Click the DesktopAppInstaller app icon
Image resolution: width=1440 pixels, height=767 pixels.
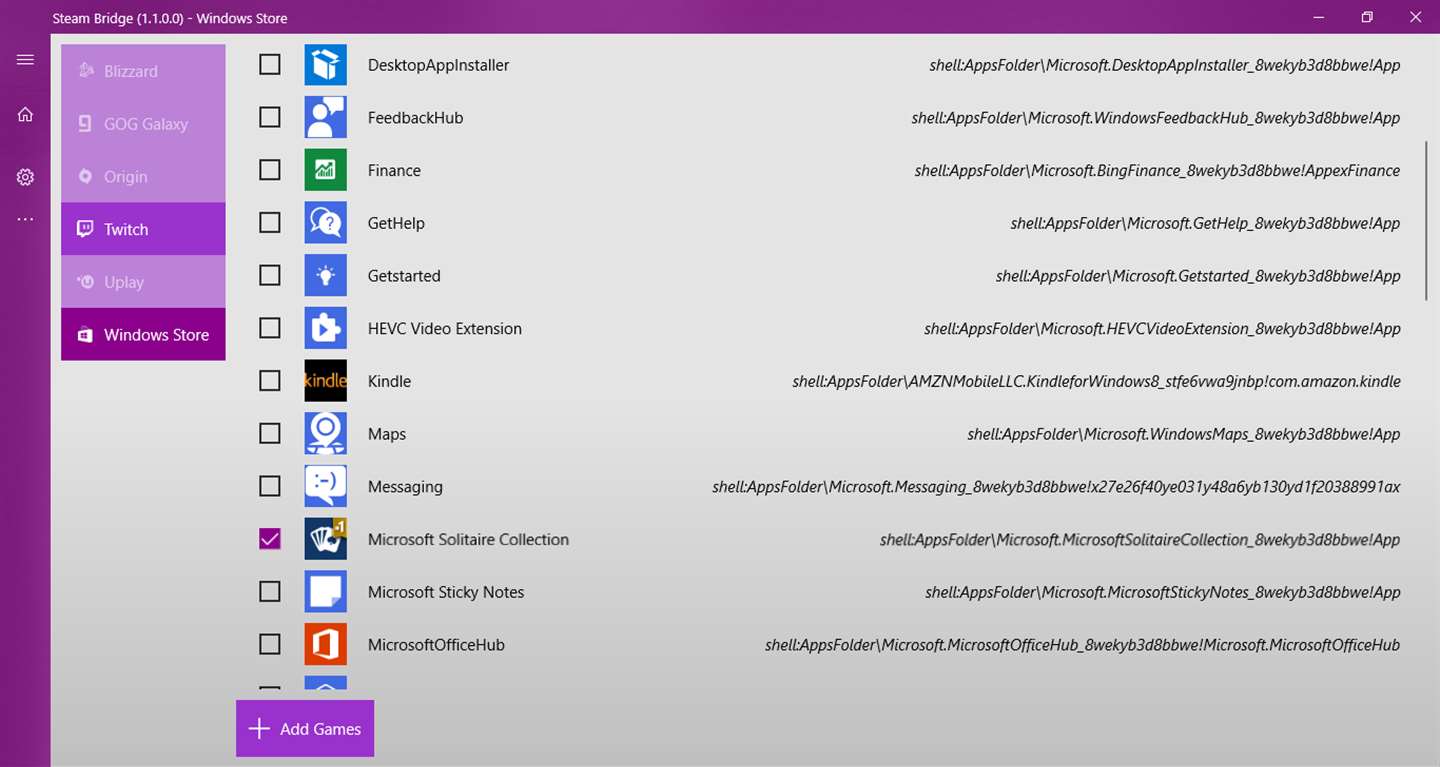pyautogui.click(x=326, y=65)
